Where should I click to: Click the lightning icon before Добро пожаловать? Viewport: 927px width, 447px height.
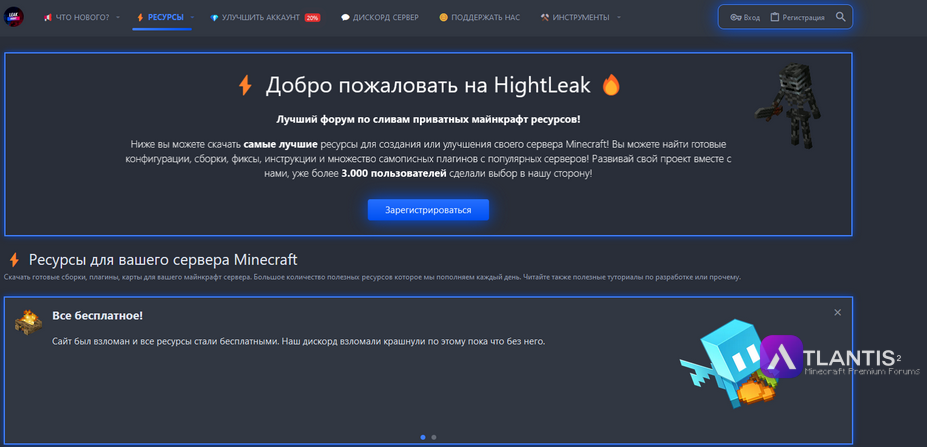[x=245, y=86]
